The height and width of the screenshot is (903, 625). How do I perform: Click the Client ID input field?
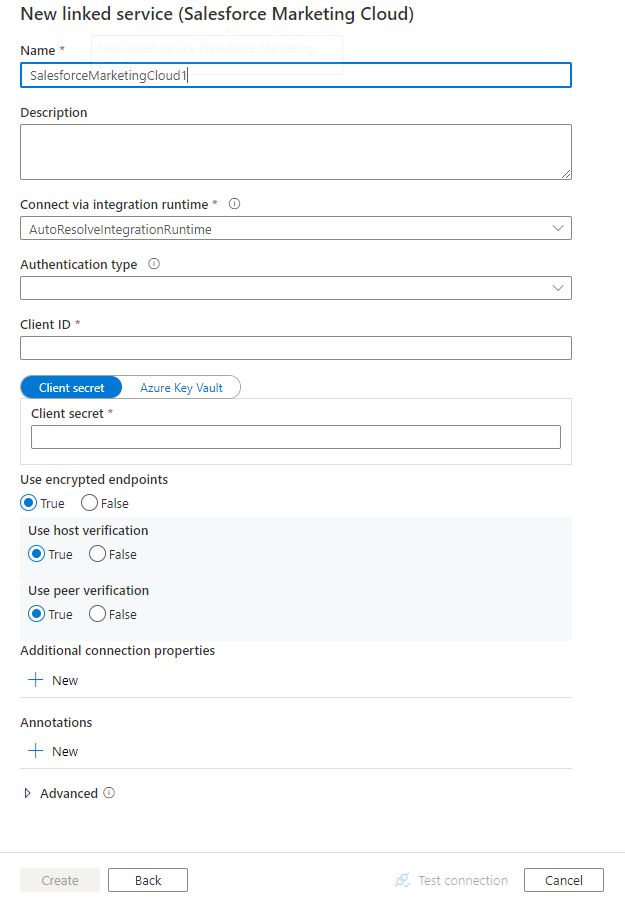tap(296, 348)
